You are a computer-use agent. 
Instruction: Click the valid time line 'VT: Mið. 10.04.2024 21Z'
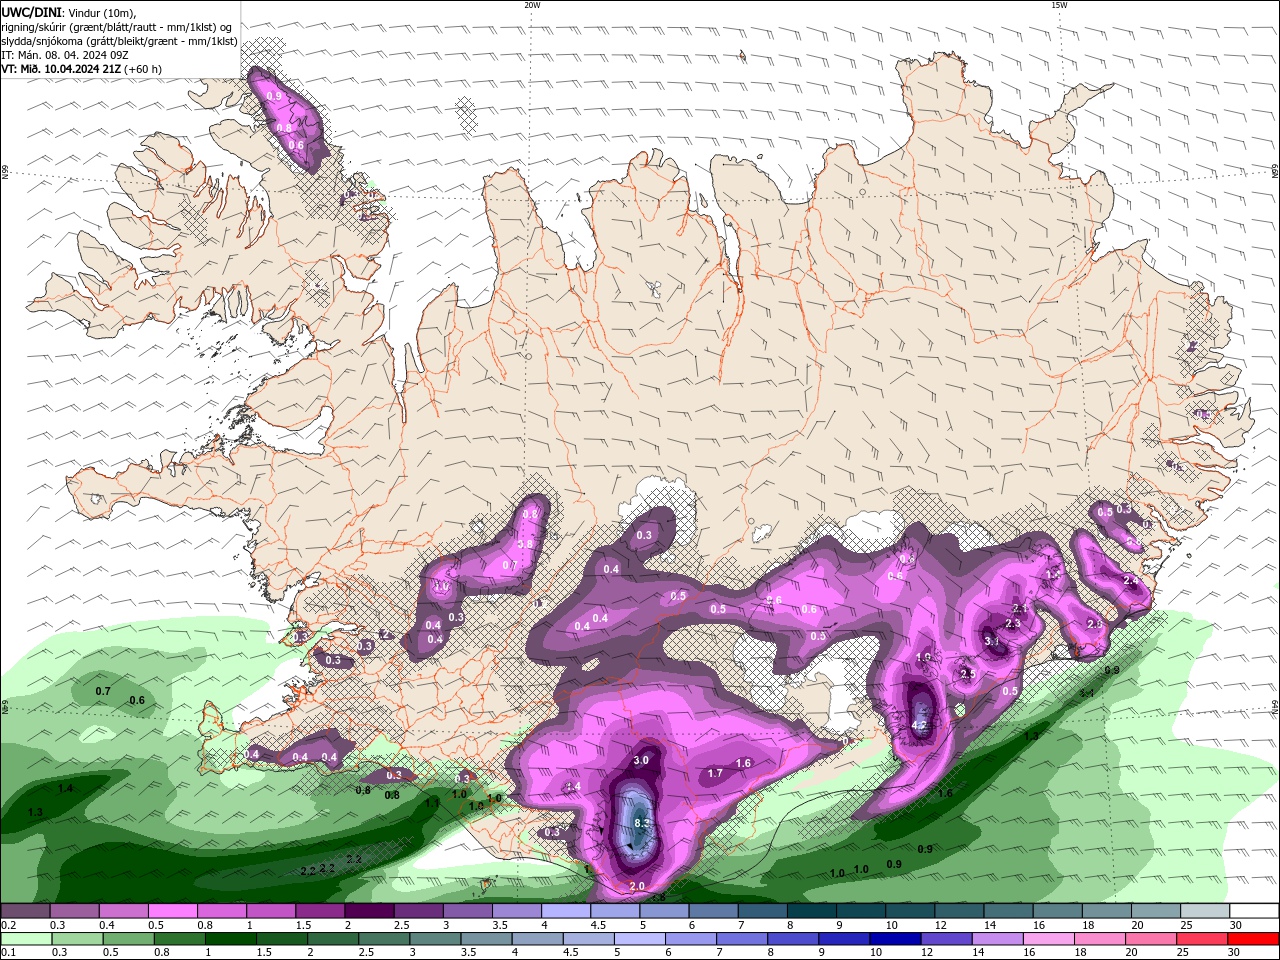[61, 69]
